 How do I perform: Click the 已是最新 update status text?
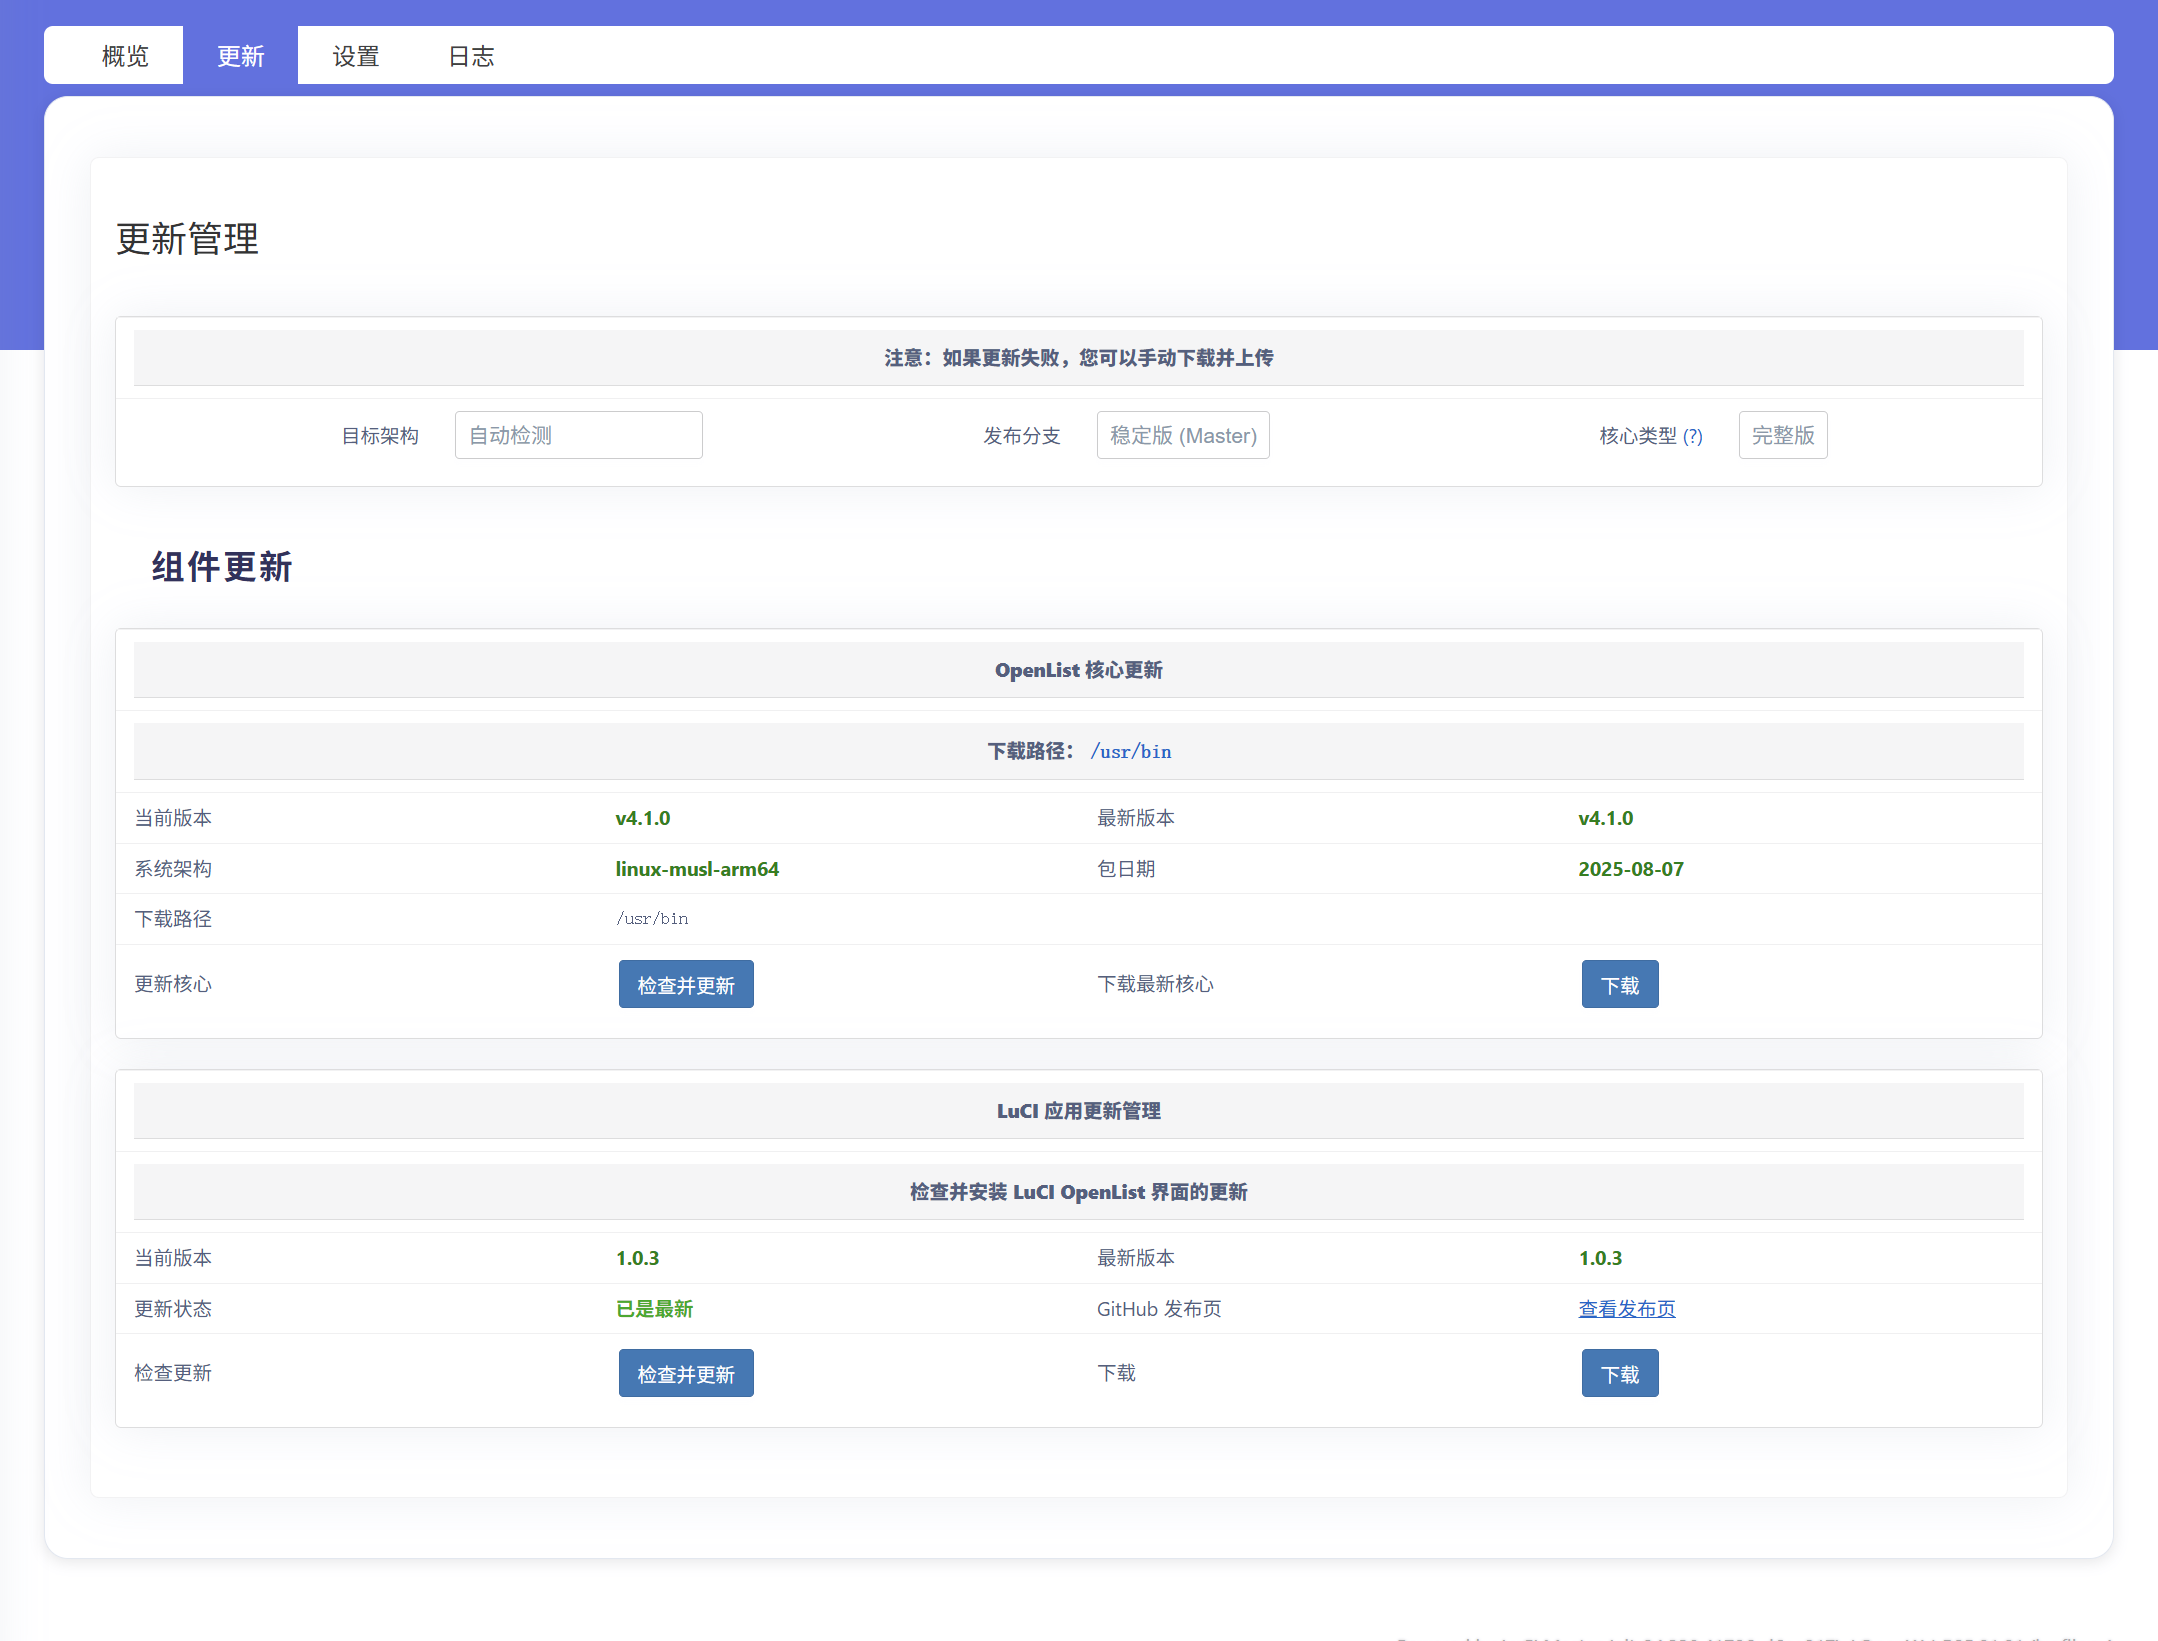pyautogui.click(x=655, y=1309)
